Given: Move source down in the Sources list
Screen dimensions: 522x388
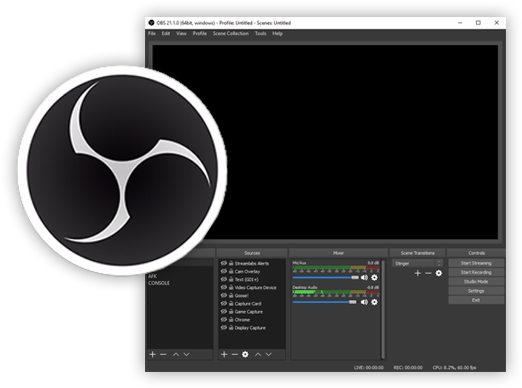Looking at the screenshot, I should 269,354.
